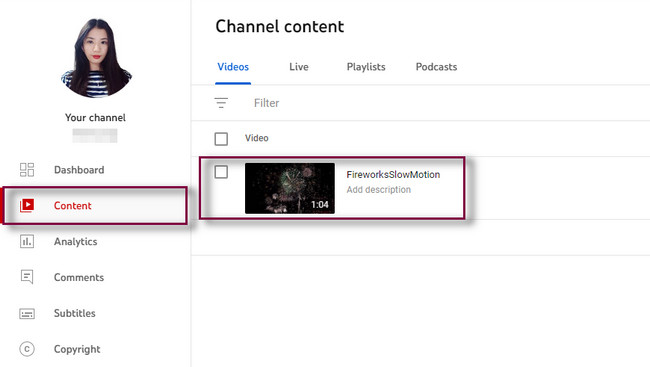Click the Video column header
Viewport: 650px width, 367px height.
pyautogui.click(x=257, y=138)
